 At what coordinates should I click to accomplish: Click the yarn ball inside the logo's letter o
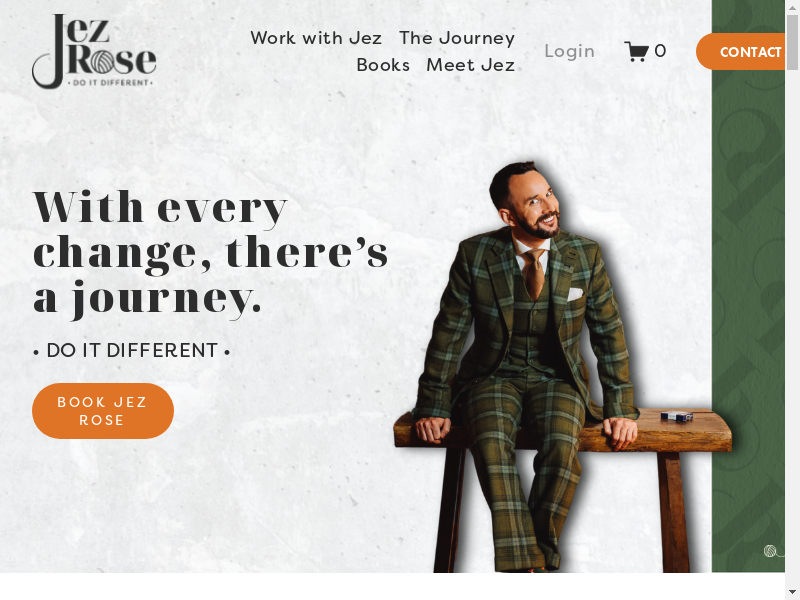click(x=106, y=61)
